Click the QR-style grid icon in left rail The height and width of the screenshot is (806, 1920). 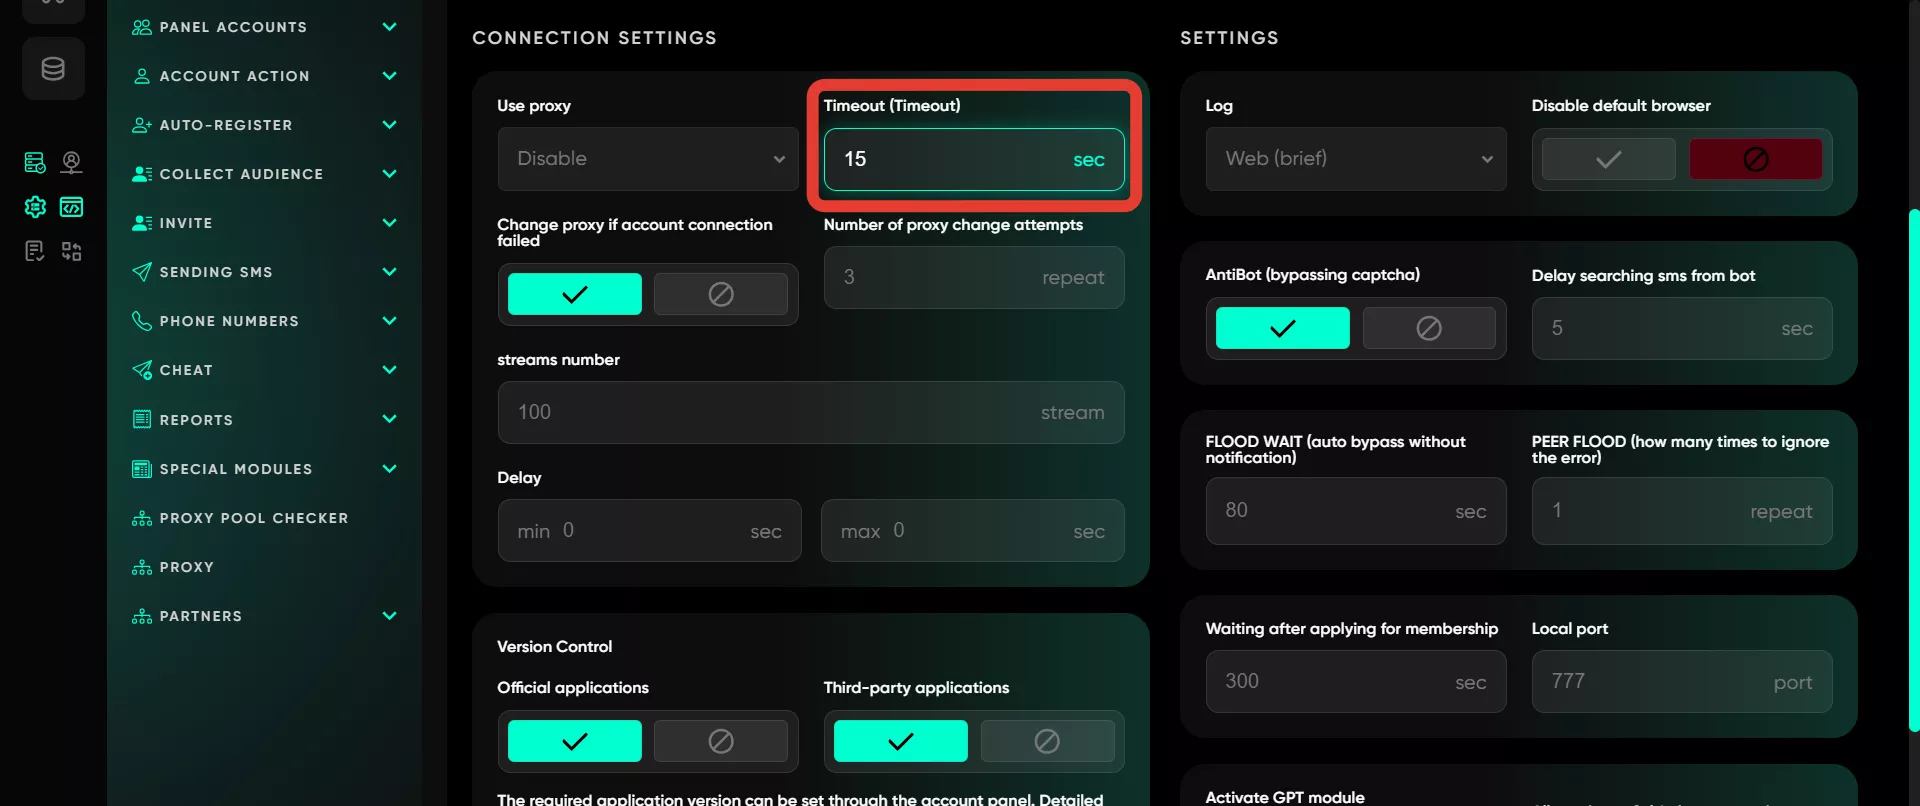coord(71,251)
